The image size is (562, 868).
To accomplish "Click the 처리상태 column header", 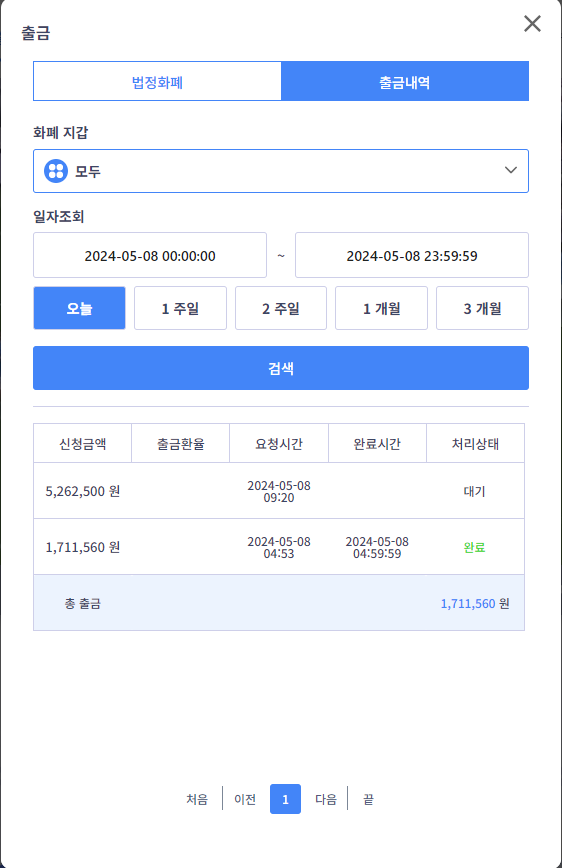I will click(x=475, y=443).
